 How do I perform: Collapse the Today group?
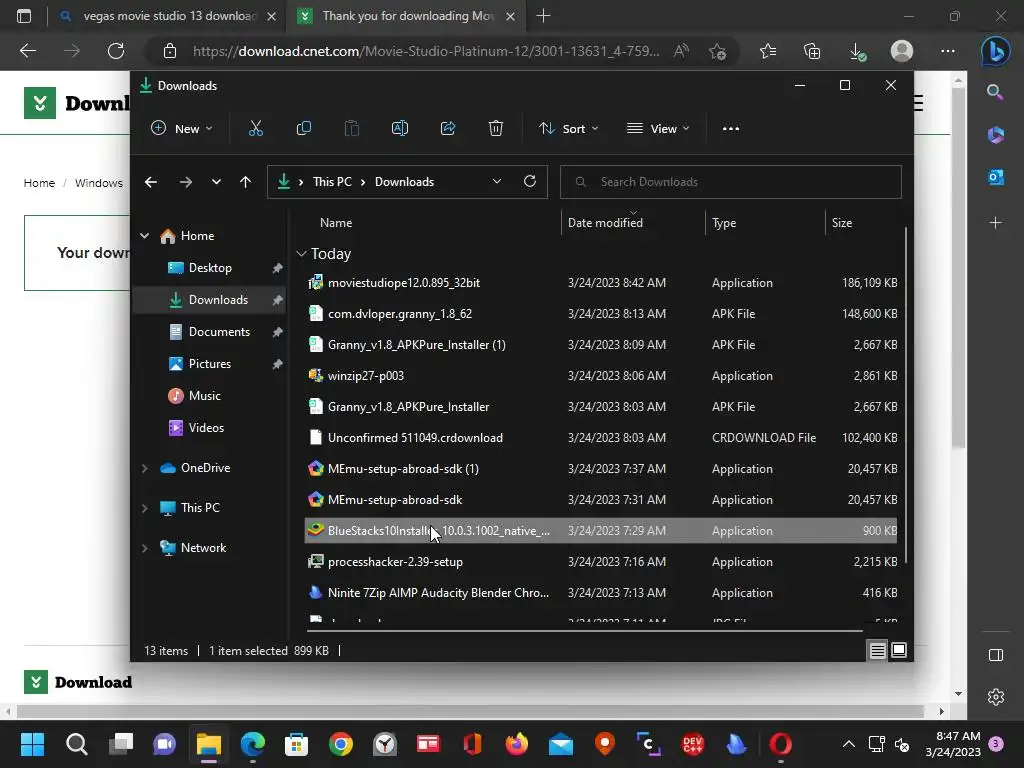(x=301, y=253)
